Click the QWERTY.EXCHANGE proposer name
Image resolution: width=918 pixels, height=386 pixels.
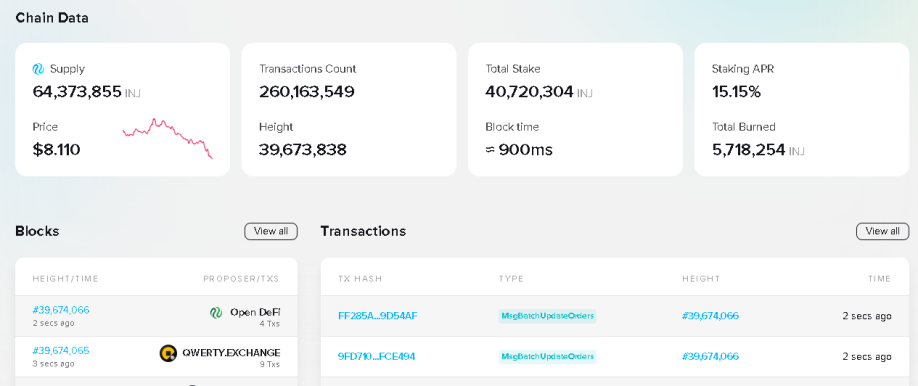231,353
